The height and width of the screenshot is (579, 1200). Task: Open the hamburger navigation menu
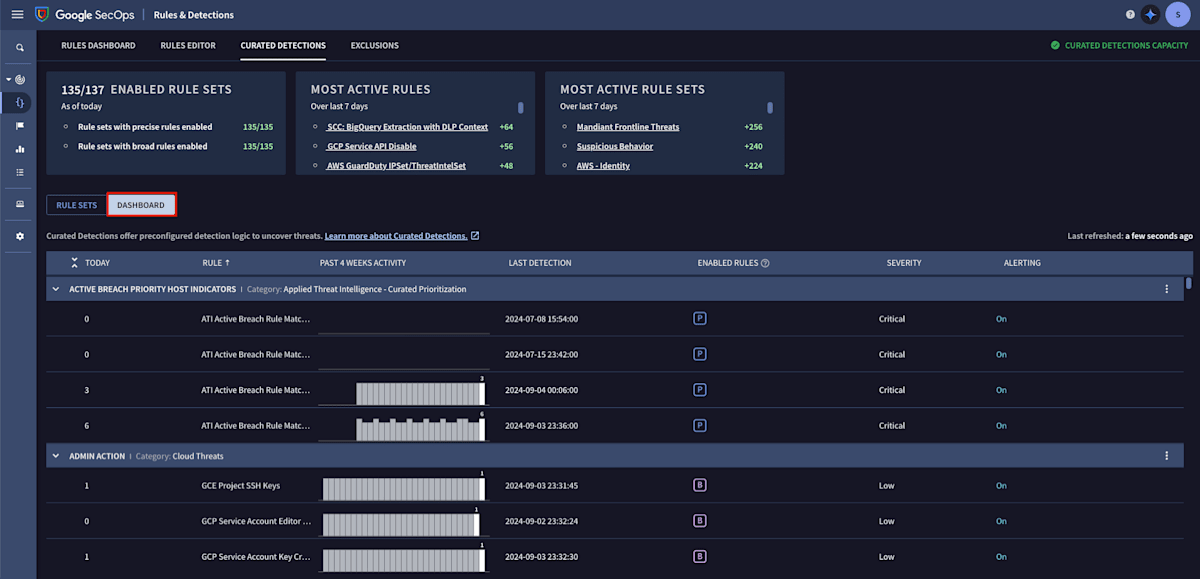coord(17,15)
